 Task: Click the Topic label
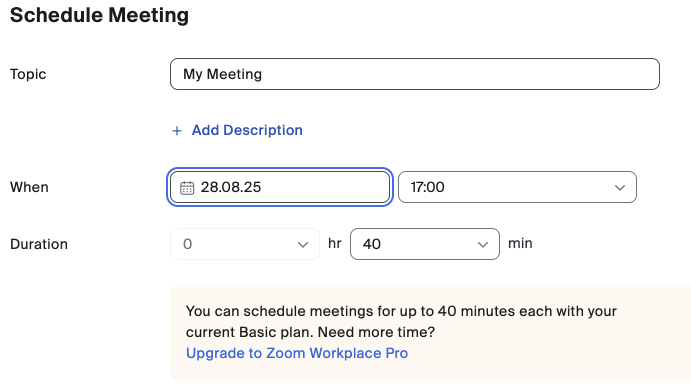tap(28, 74)
